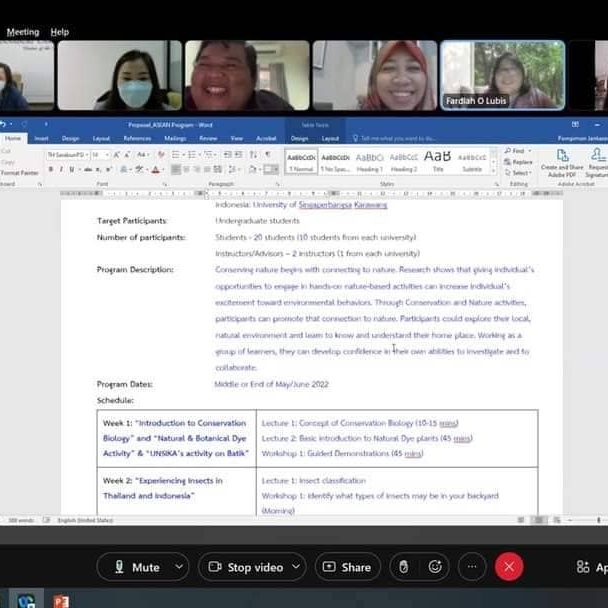This screenshot has height=608, width=608.
Task: Click Replace in the Editing group
Action: point(520,161)
